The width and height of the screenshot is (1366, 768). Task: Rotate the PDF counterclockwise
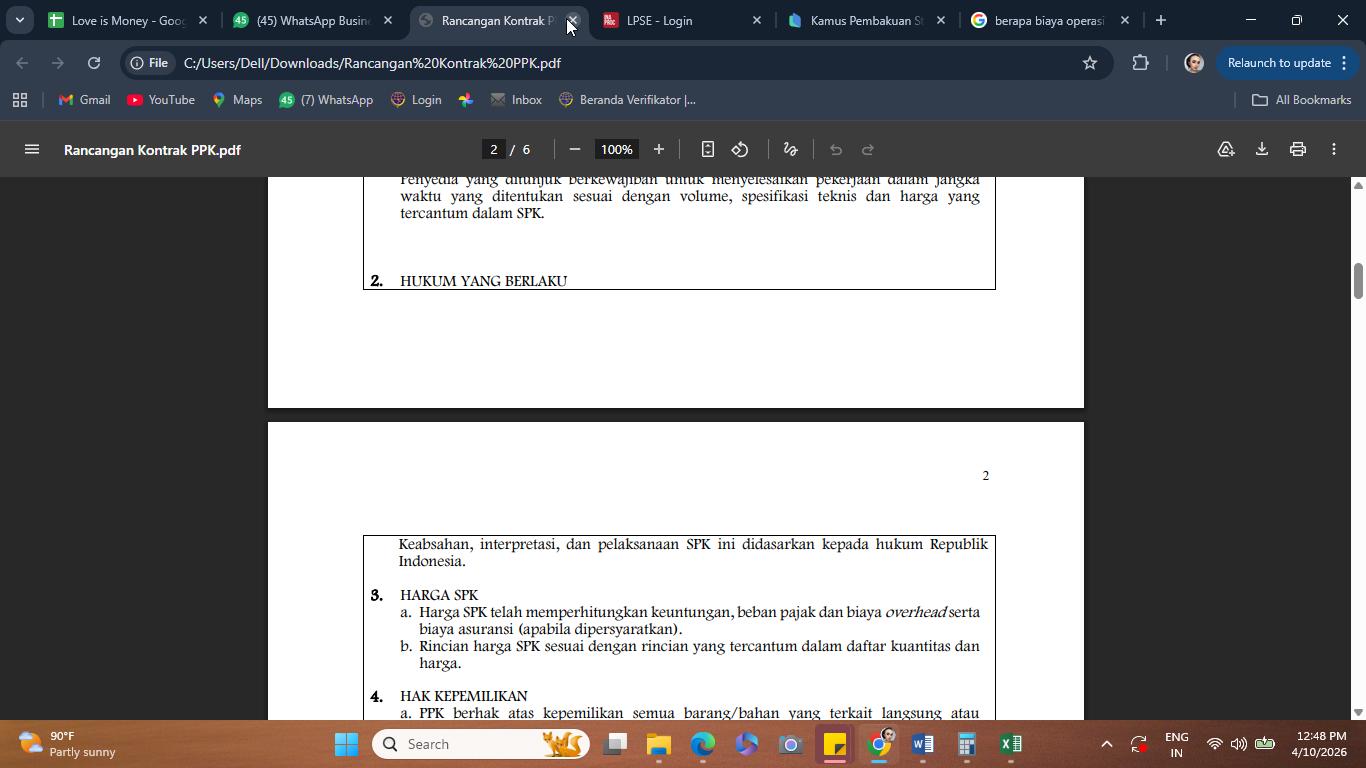[740, 149]
